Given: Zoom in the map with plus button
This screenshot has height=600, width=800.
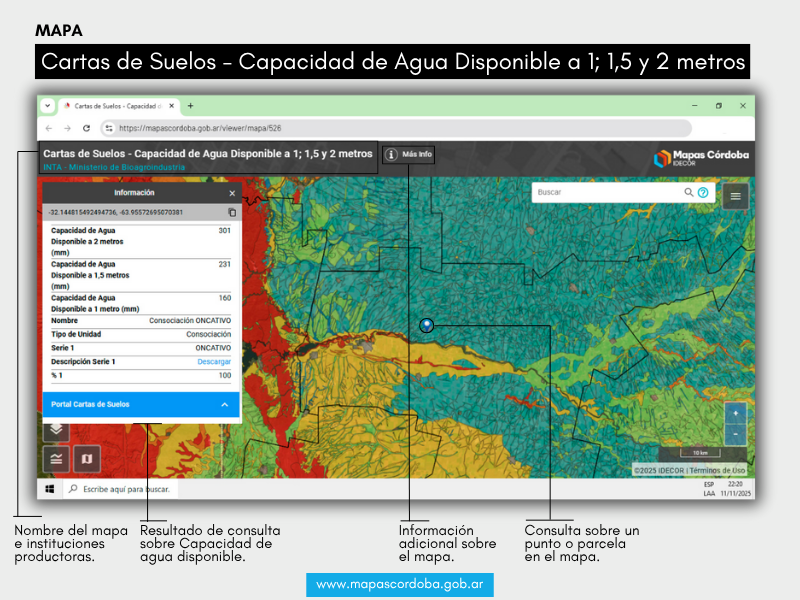Looking at the screenshot, I should click(735, 413).
